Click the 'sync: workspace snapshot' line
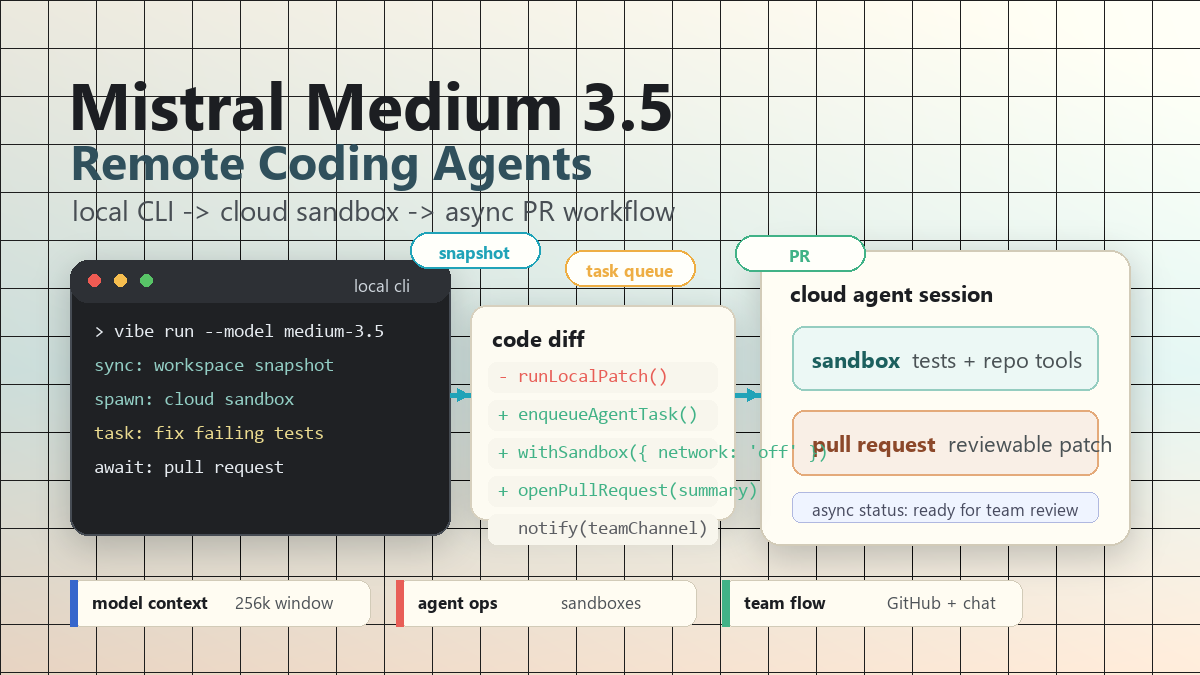This screenshot has width=1200, height=675. tap(214, 365)
